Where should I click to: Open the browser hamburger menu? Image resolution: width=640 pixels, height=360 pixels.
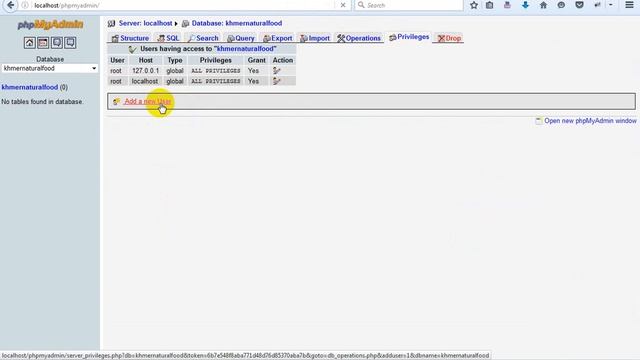click(x=629, y=5)
